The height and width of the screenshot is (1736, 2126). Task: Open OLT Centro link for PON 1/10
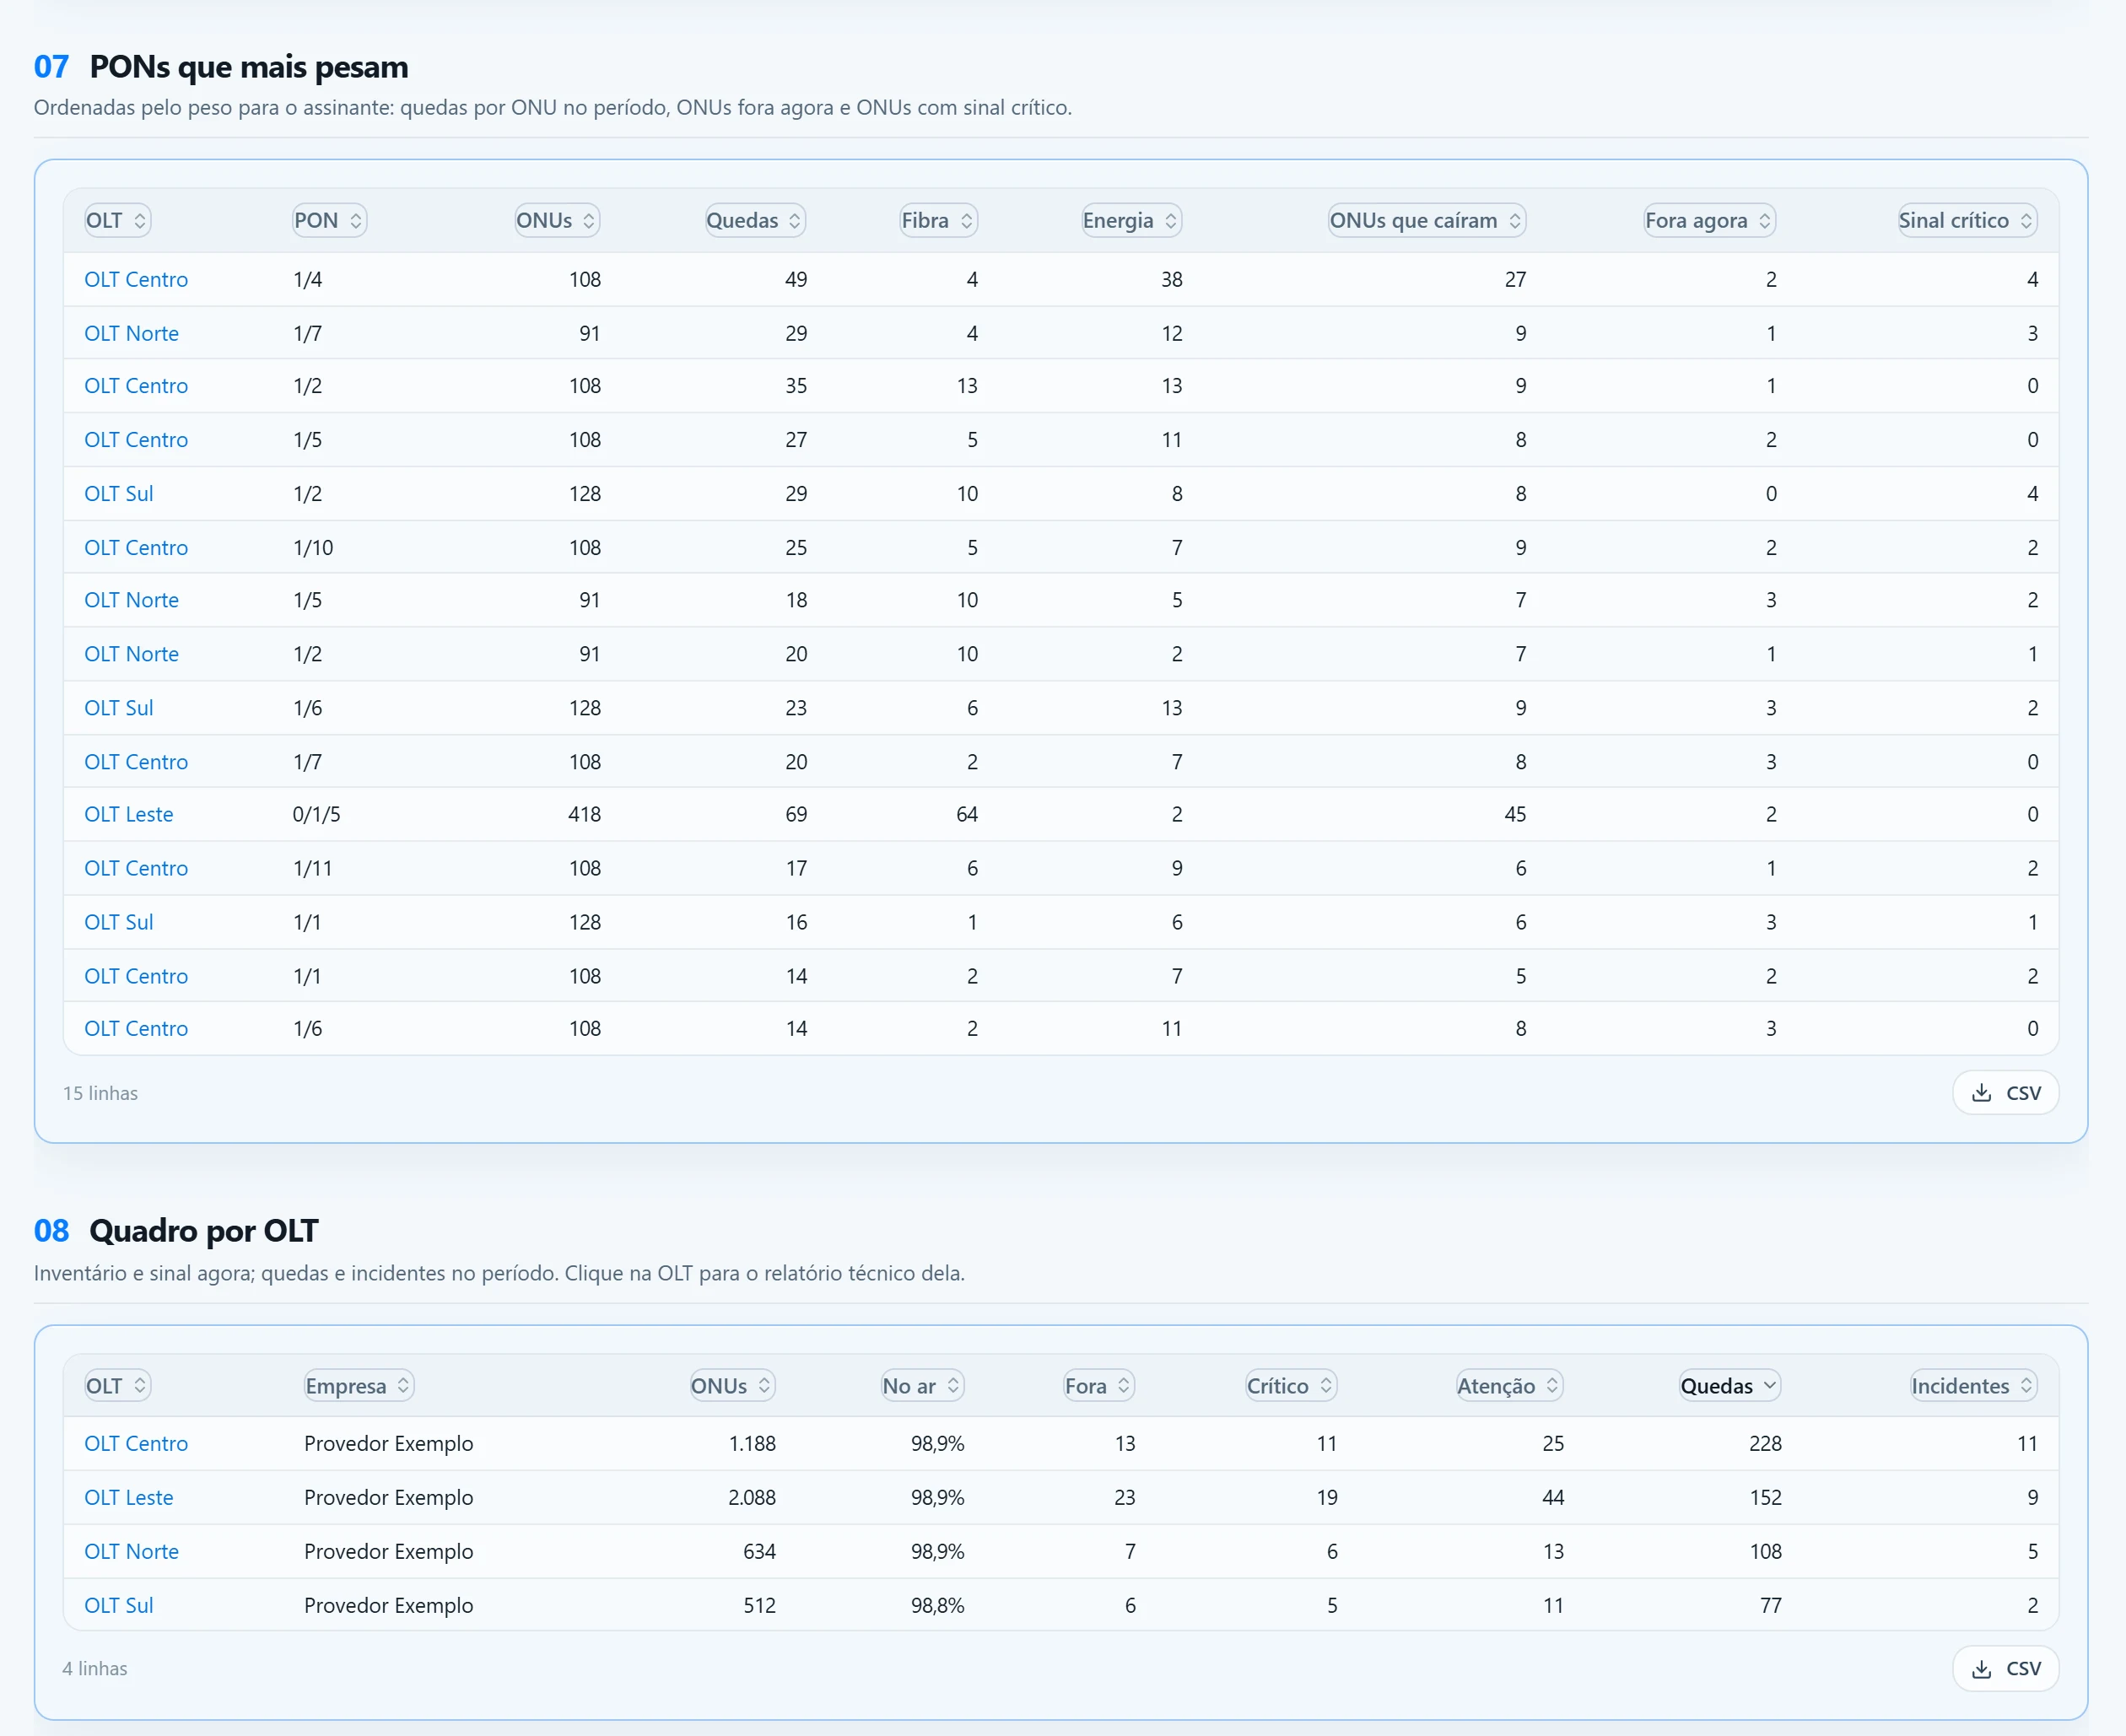(x=136, y=548)
